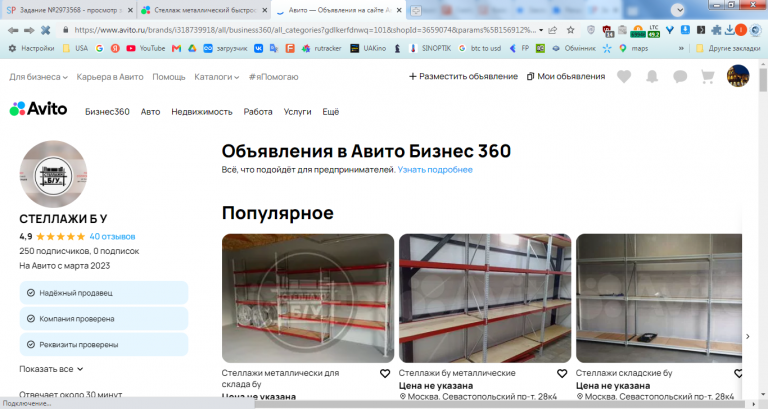Viewport: 768px width, 409px height.
Task: Open the Google Drive bookmark icon
Action: pyautogui.click(x=192, y=48)
